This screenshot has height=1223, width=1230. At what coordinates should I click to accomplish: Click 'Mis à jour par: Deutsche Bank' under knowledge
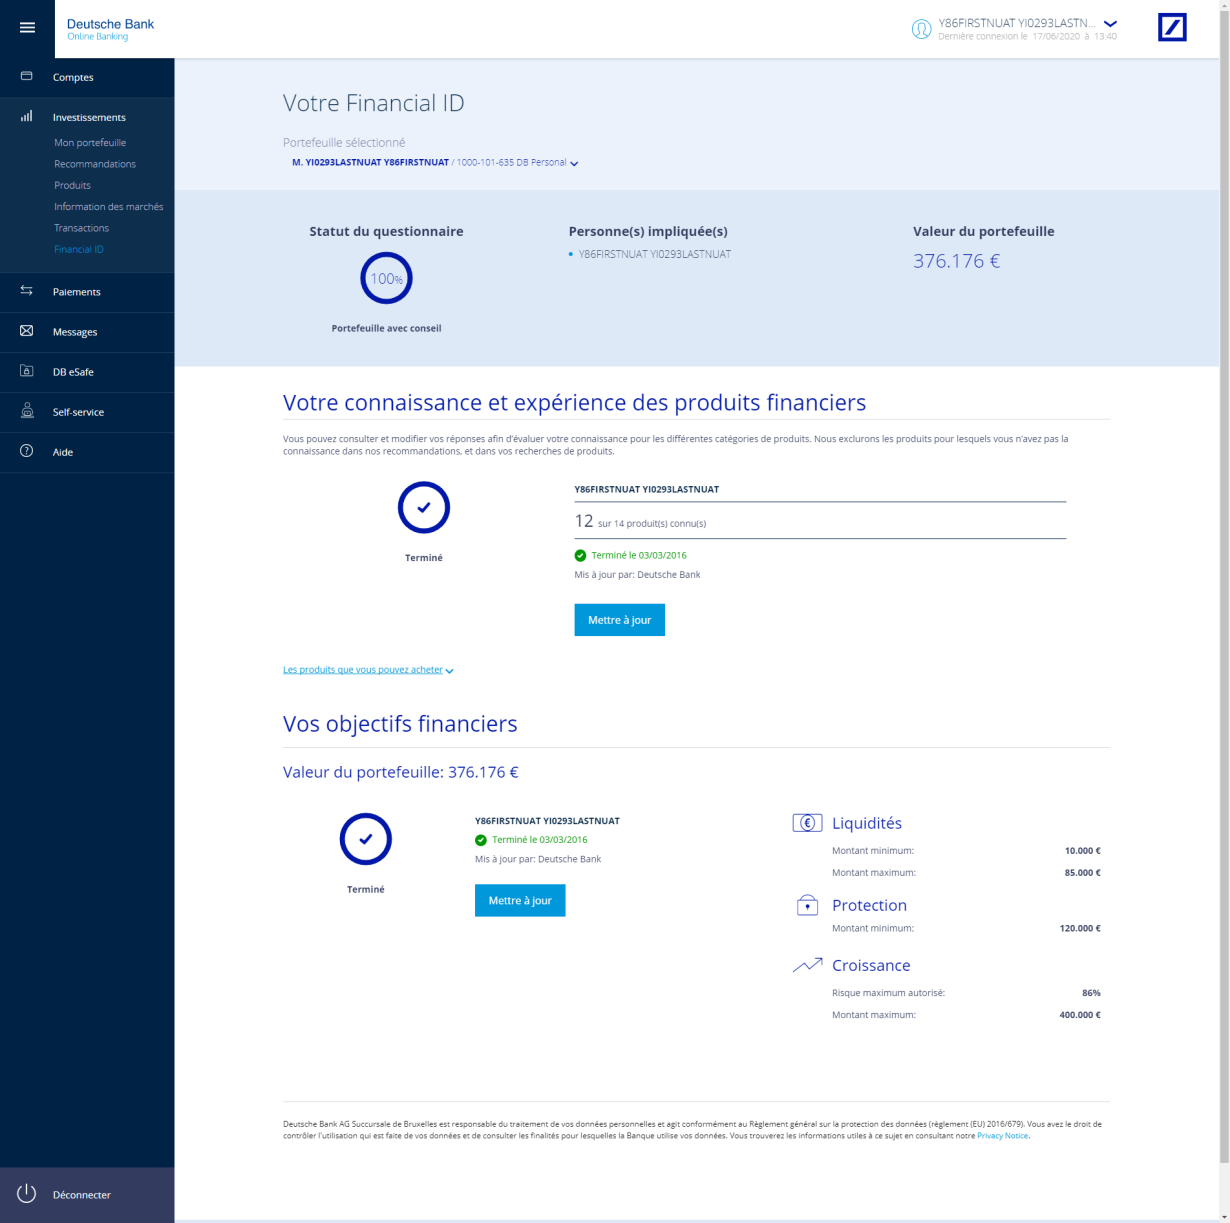[637, 575]
